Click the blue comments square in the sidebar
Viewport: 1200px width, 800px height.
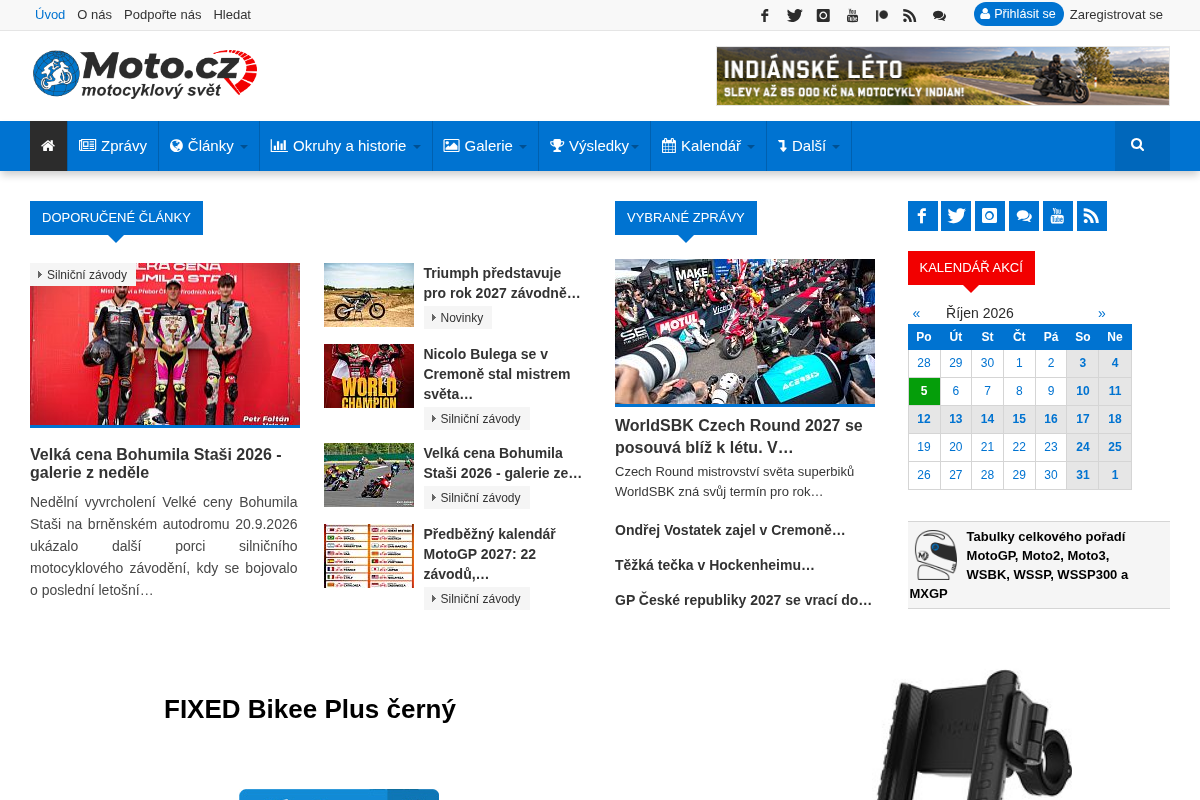point(1024,216)
